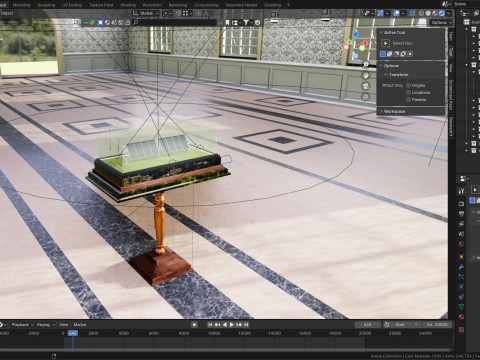480x360 pixels.
Task: Jump to the first frame
Action: point(210,325)
